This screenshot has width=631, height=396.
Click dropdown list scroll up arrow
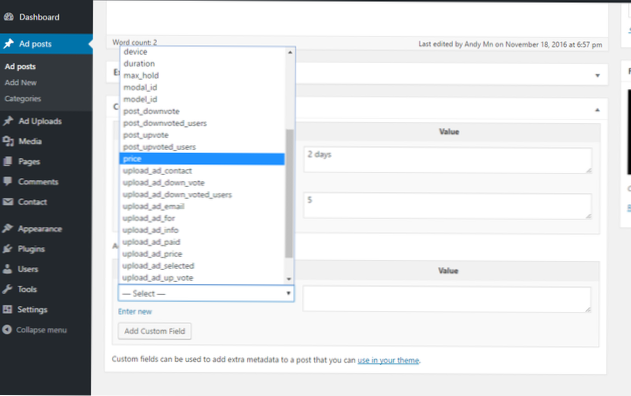pyautogui.click(x=289, y=52)
